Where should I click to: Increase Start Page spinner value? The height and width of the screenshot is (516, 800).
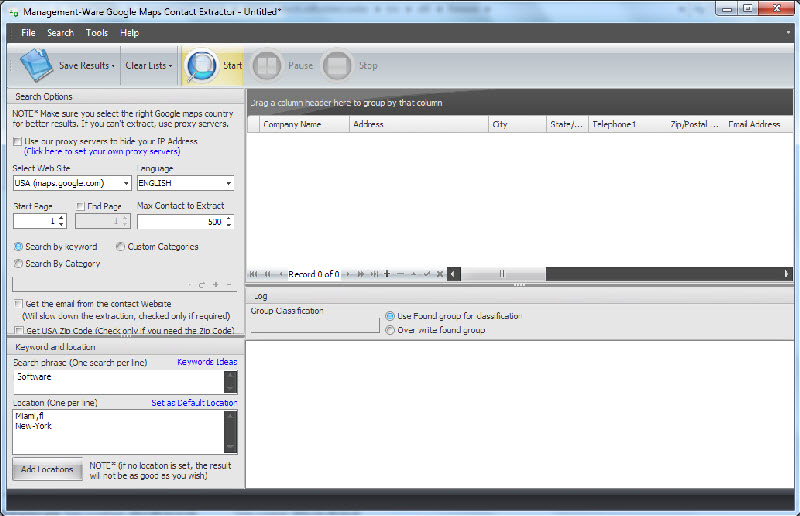[x=61, y=218]
